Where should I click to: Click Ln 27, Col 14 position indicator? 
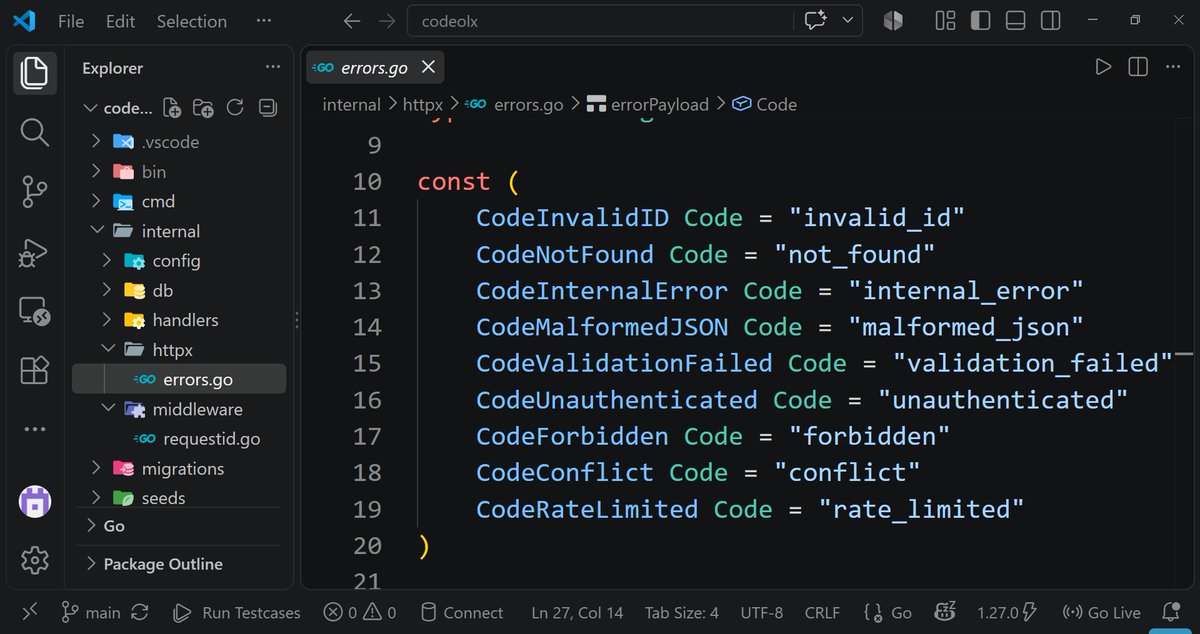(577, 612)
